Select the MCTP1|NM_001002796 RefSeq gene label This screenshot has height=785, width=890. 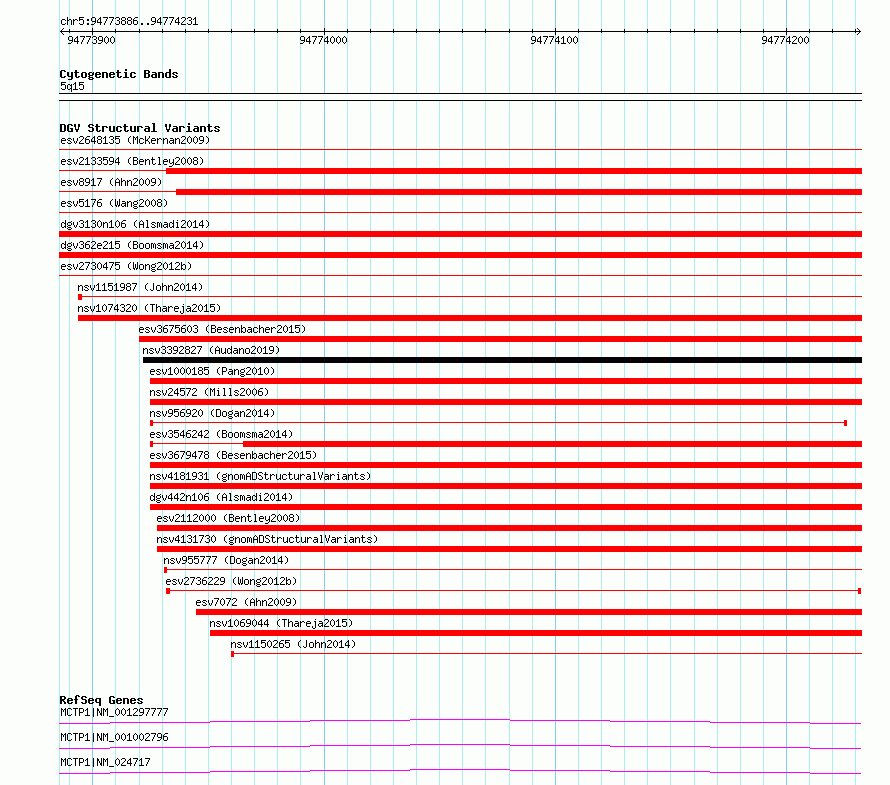(115, 737)
